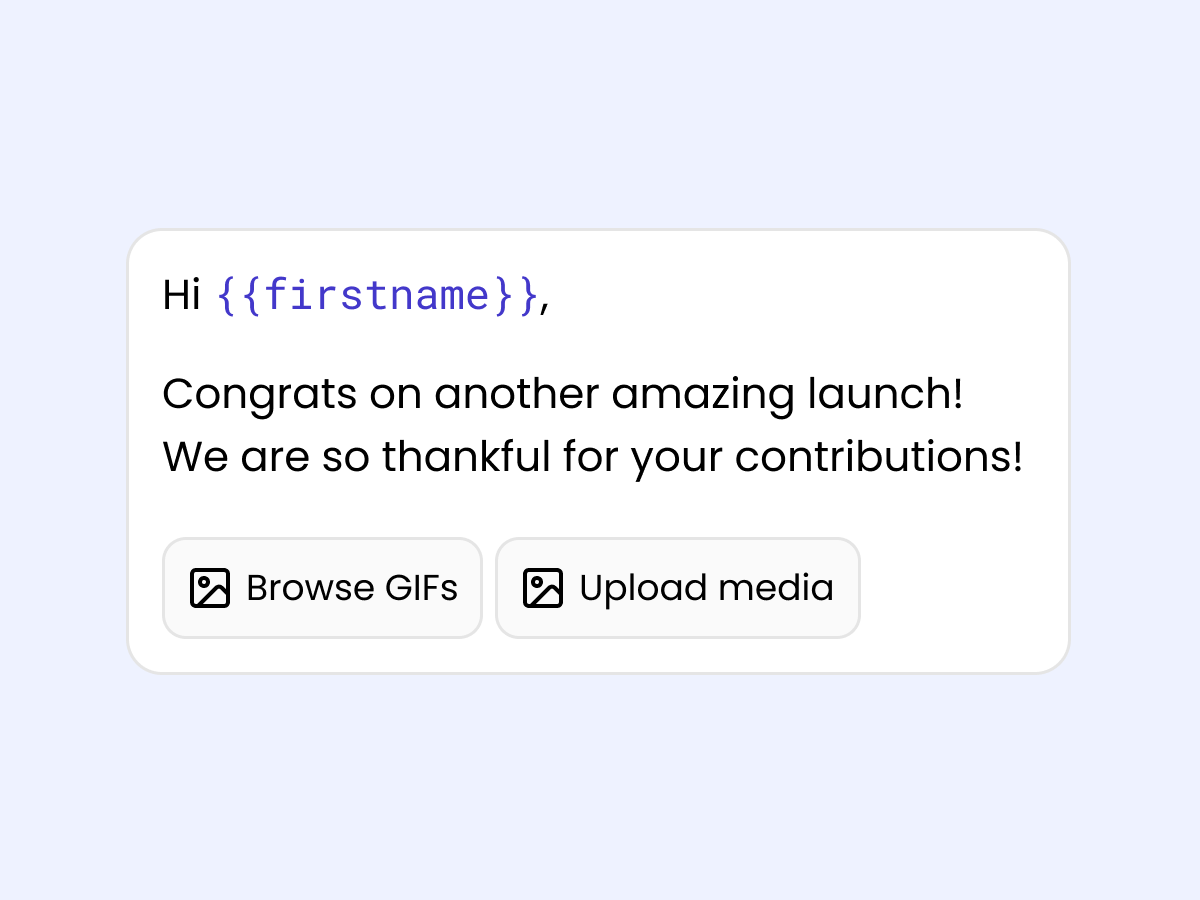This screenshot has width=1200, height=900.
Task: Select the congrats message text
Action: point(563,394)
